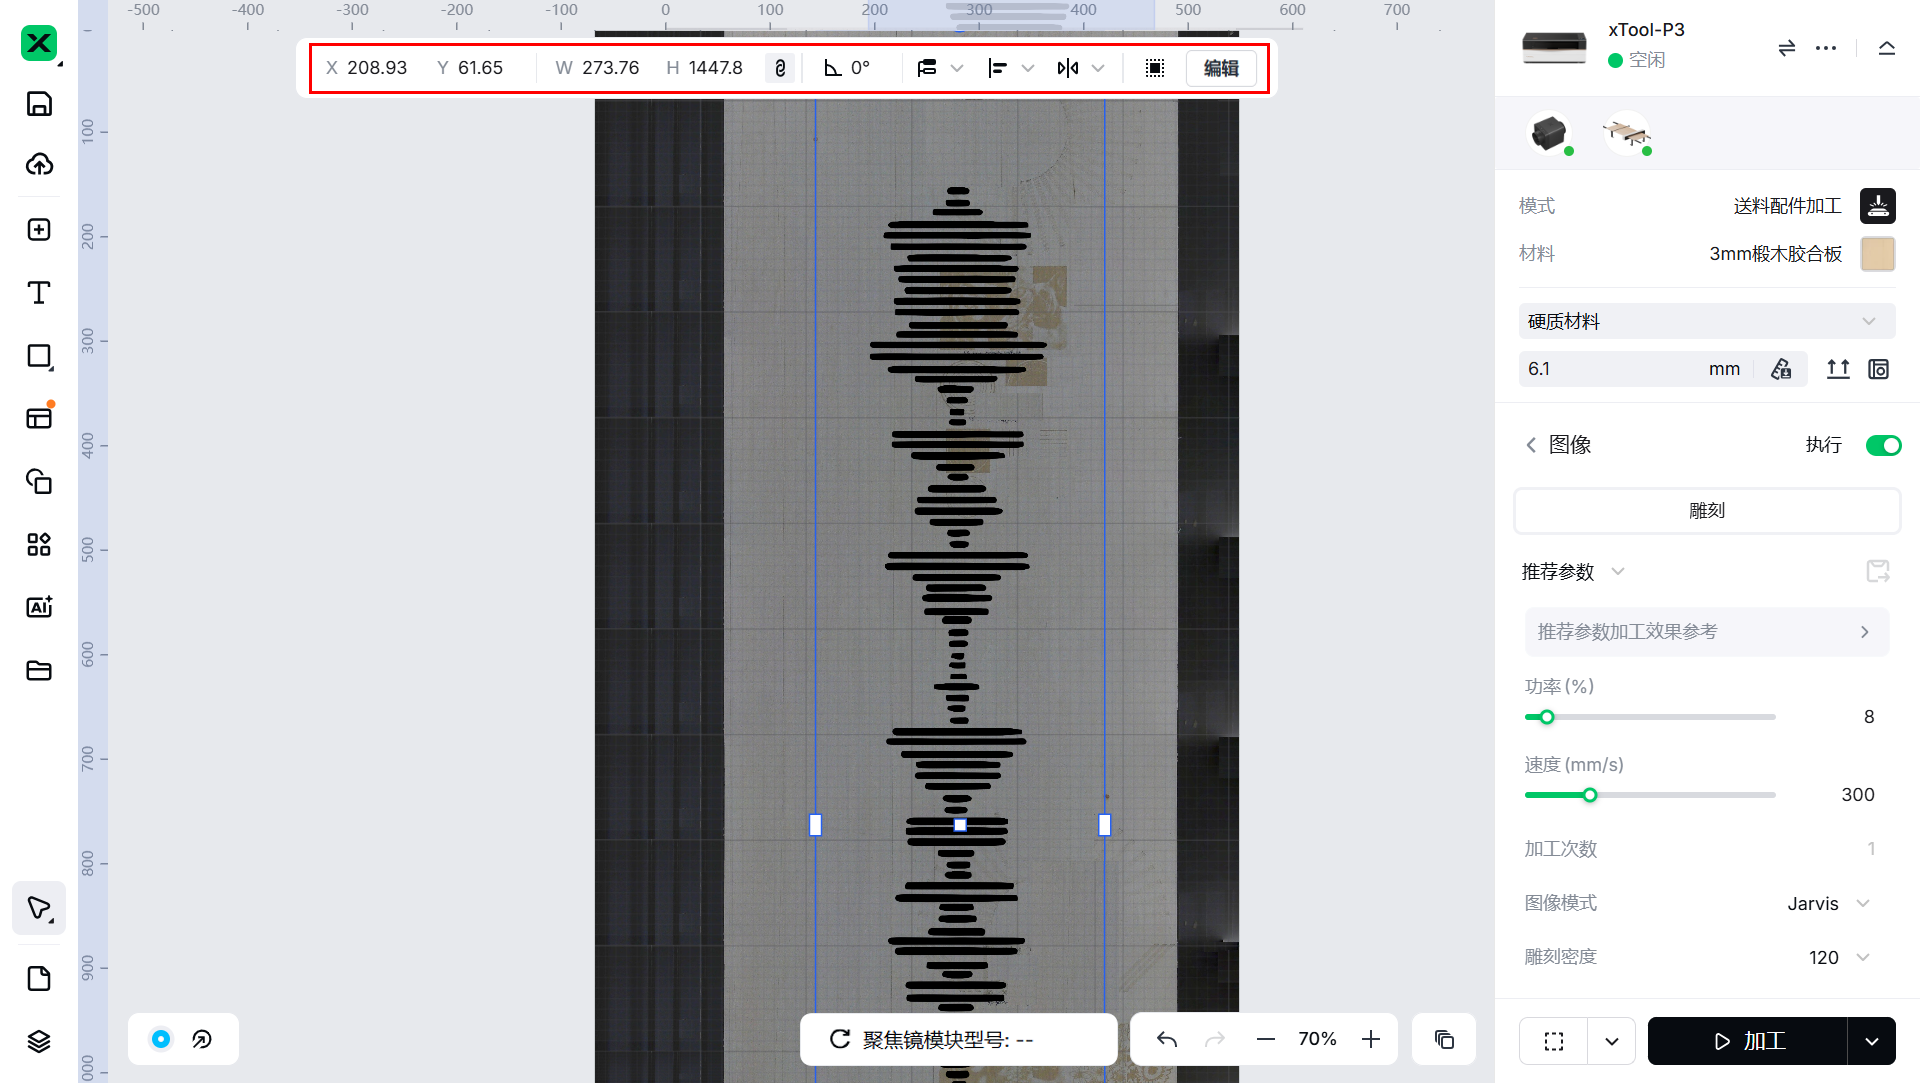Toggle the blue camera view button

coord(160,1039)
